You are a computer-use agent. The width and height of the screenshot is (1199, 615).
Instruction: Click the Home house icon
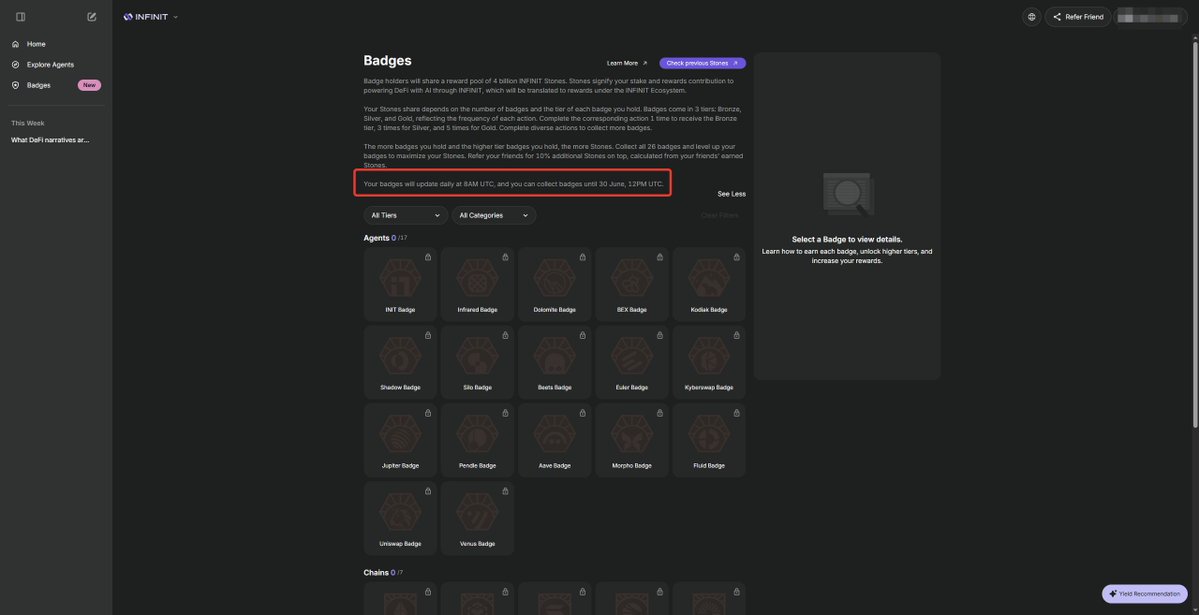(x=15, y=44)
